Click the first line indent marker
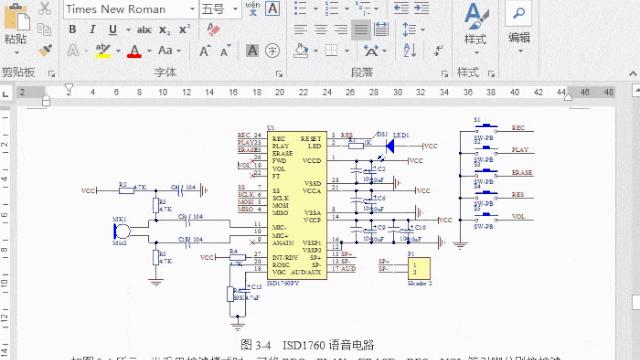The height and width of the screenshot is (360, 640). pyautogui.click(x=69, y=87)
